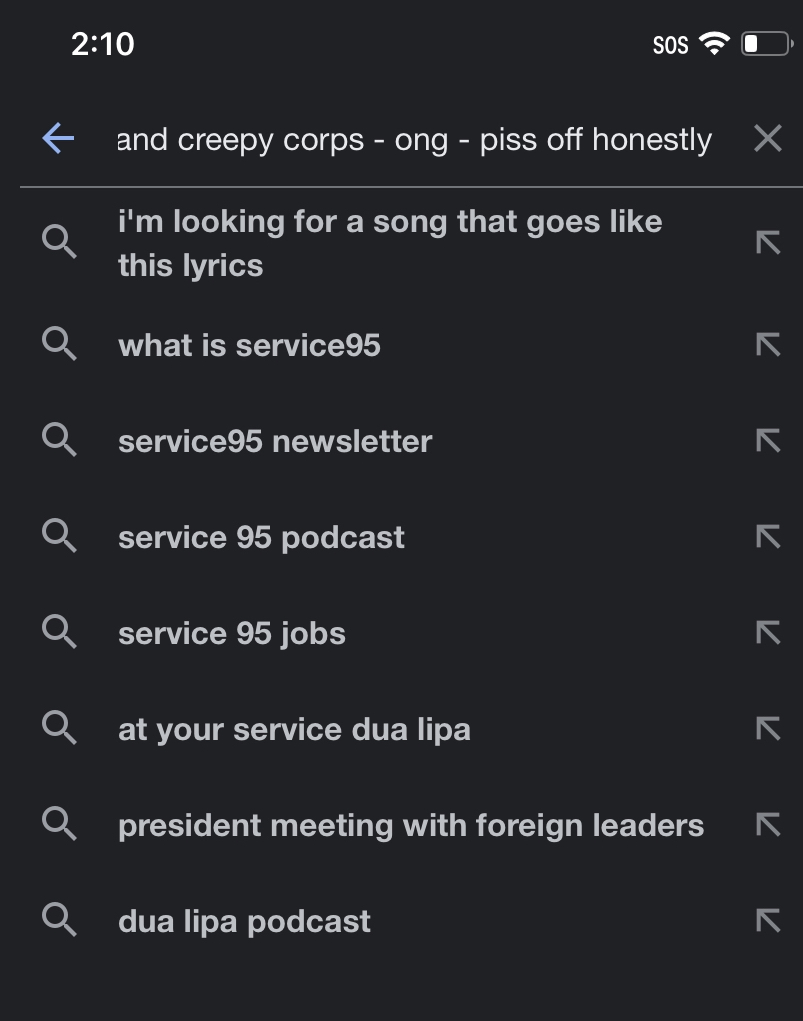Insert "at your service dua lipa" arrow
This screenshot has height=1021, width=803.
coord(767,730)
